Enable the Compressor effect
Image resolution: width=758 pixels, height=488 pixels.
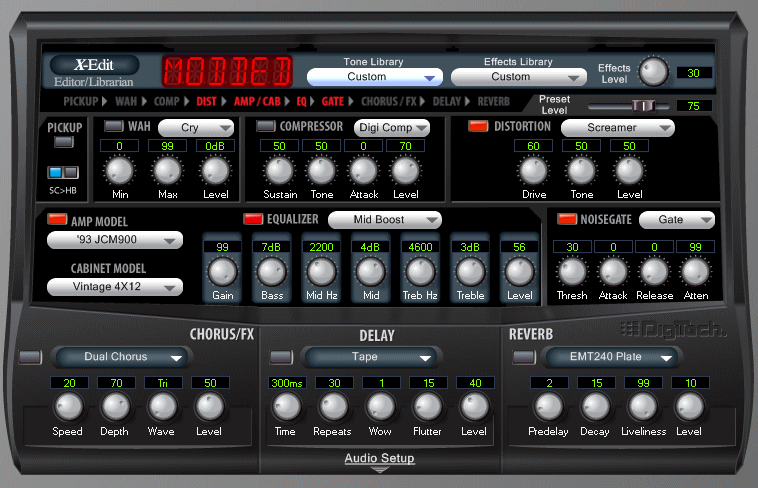tap(265, 126)
